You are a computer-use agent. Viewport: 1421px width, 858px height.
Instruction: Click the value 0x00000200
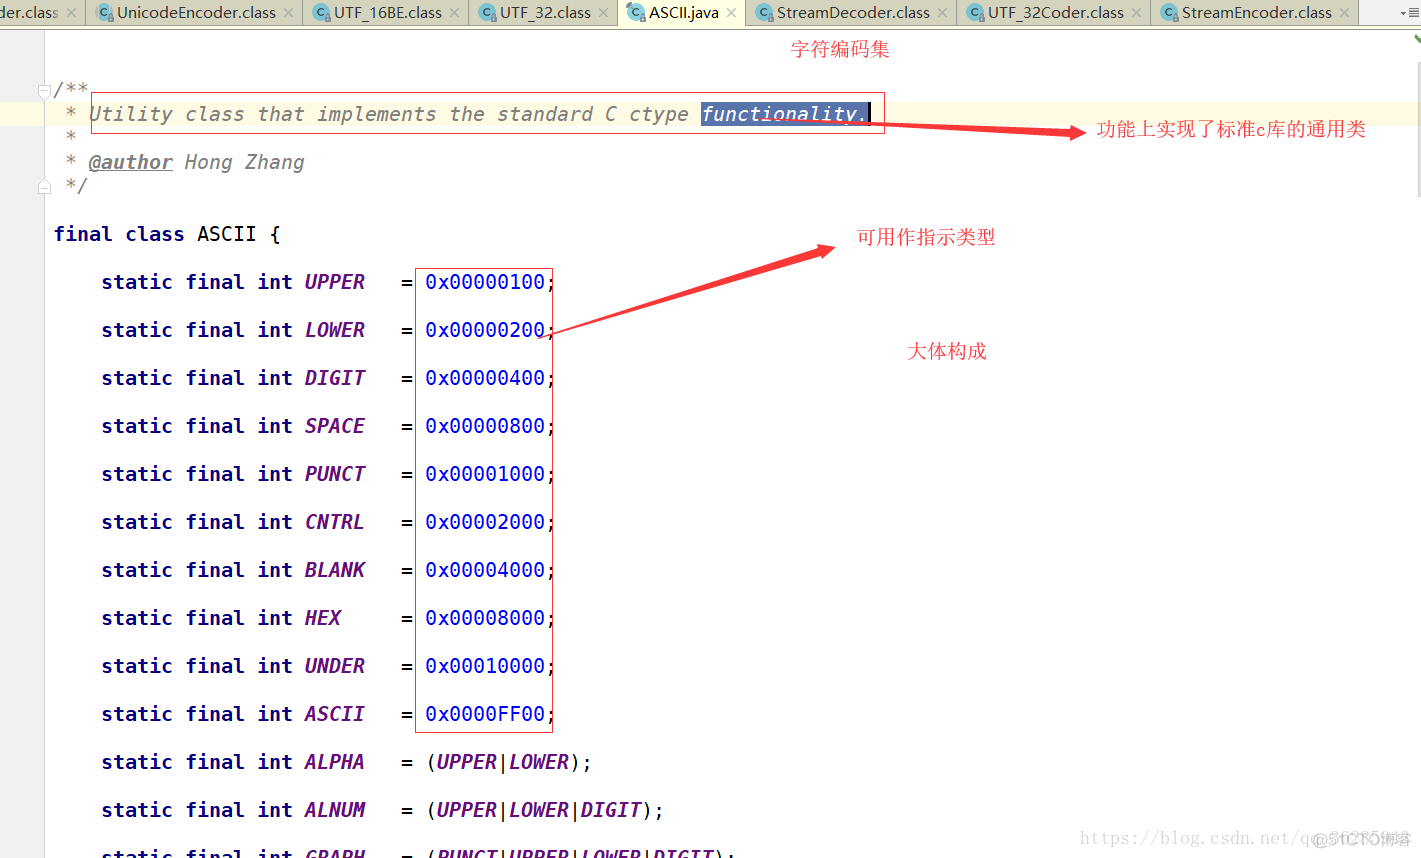[485, 330]
